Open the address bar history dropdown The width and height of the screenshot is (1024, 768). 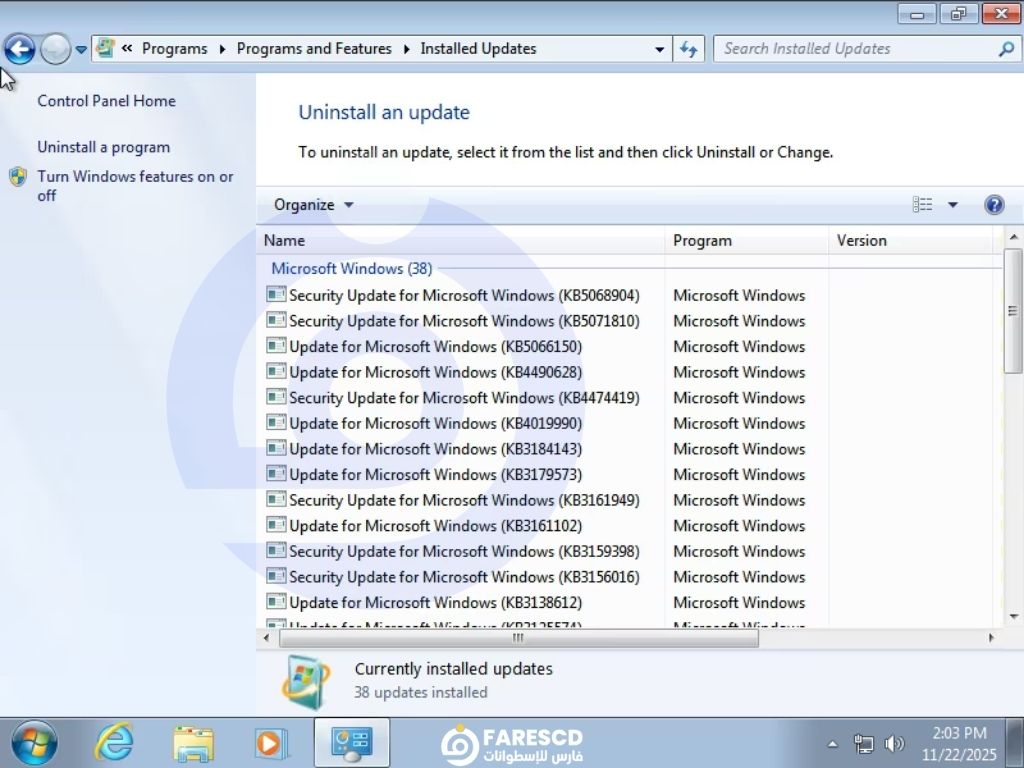[x=659, y=48]
